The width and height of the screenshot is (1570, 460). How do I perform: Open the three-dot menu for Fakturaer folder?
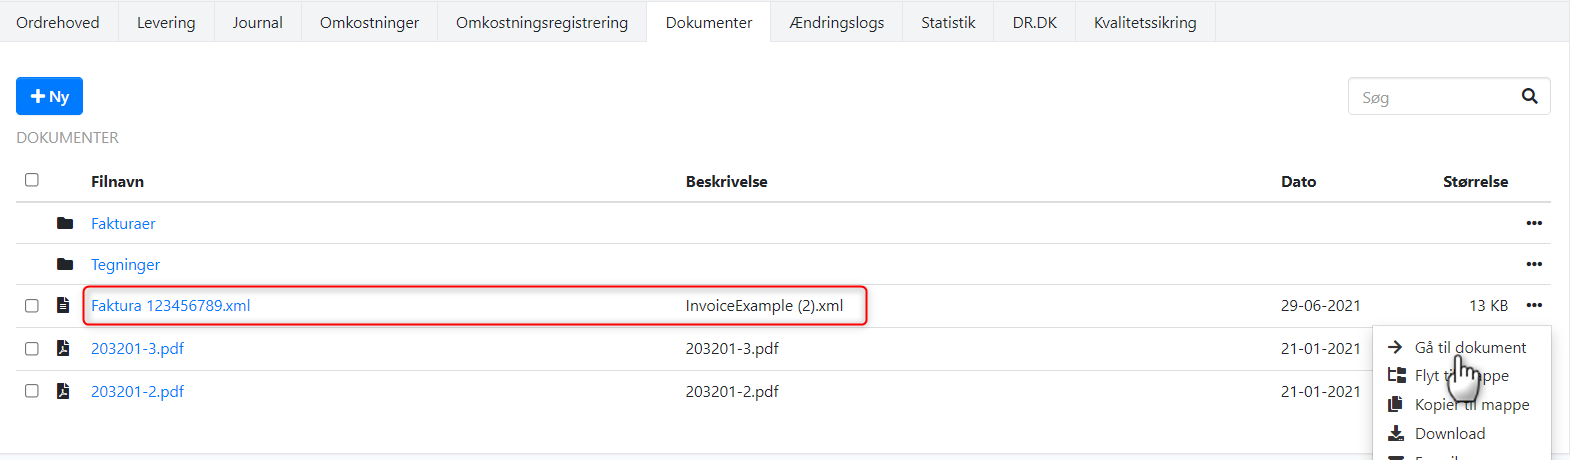(1534, 223)
